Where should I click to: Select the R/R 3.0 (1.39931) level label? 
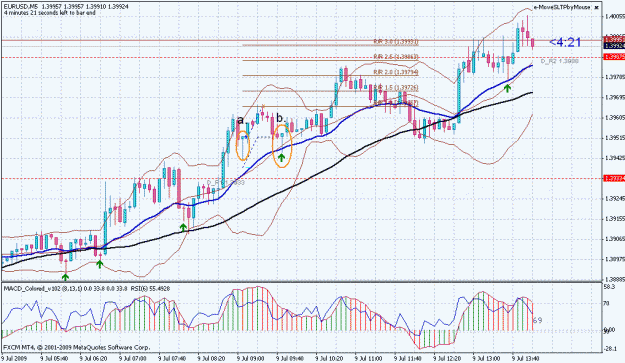[395, 42]
